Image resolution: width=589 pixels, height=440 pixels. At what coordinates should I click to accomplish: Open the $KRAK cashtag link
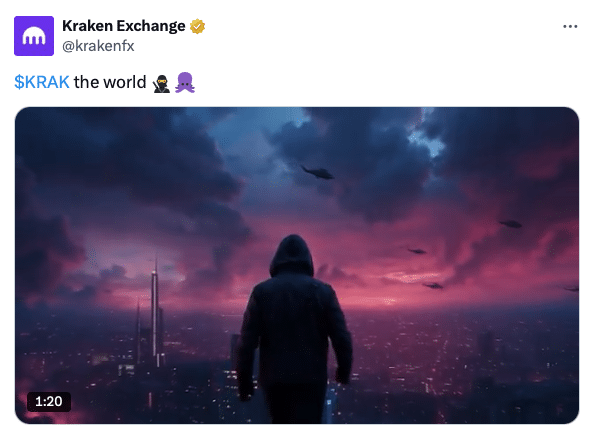(42, 82)
